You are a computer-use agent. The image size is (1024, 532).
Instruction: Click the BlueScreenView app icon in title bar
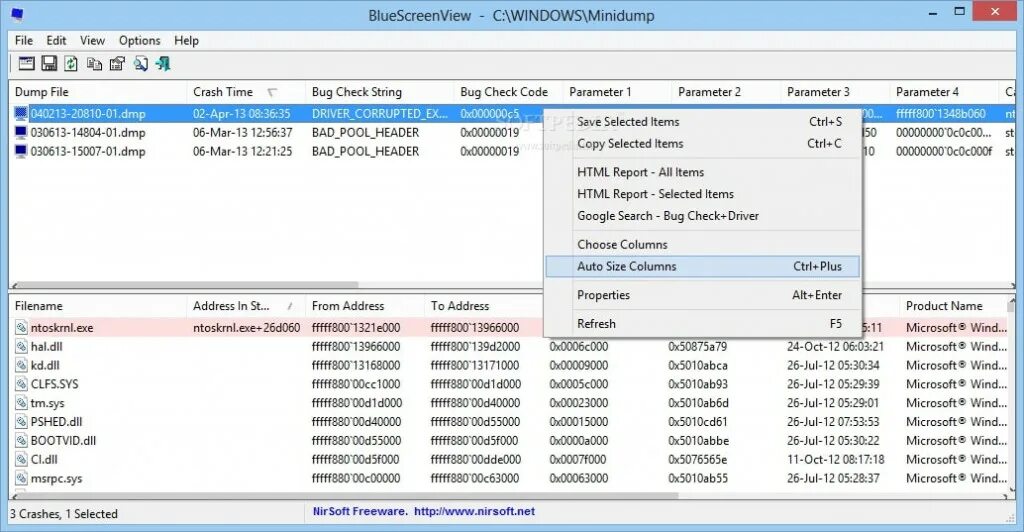[17, 14]
